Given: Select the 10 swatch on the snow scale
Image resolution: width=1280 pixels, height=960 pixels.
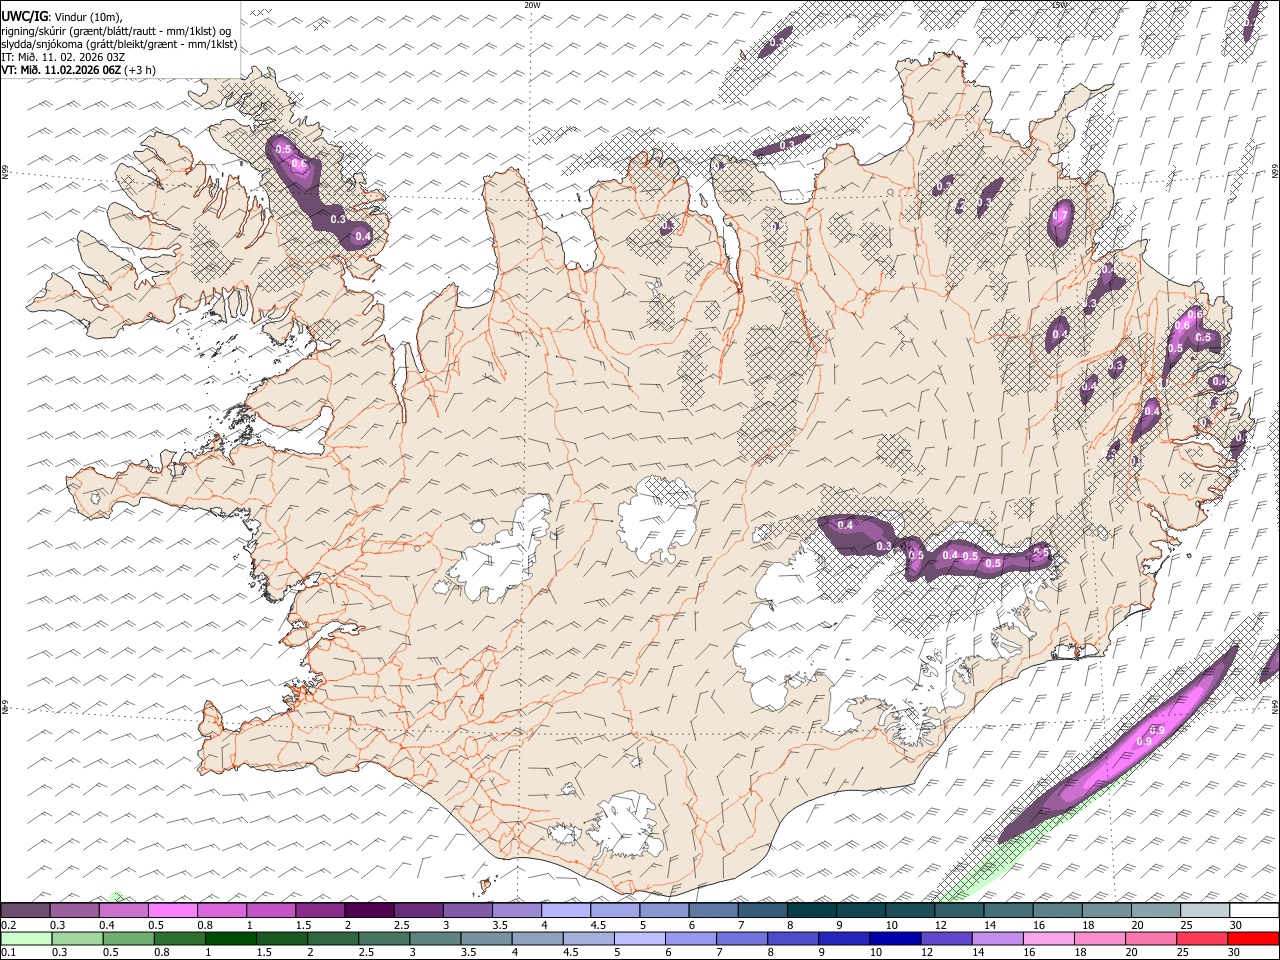Looking at the screenshot, I should [908, 910].
